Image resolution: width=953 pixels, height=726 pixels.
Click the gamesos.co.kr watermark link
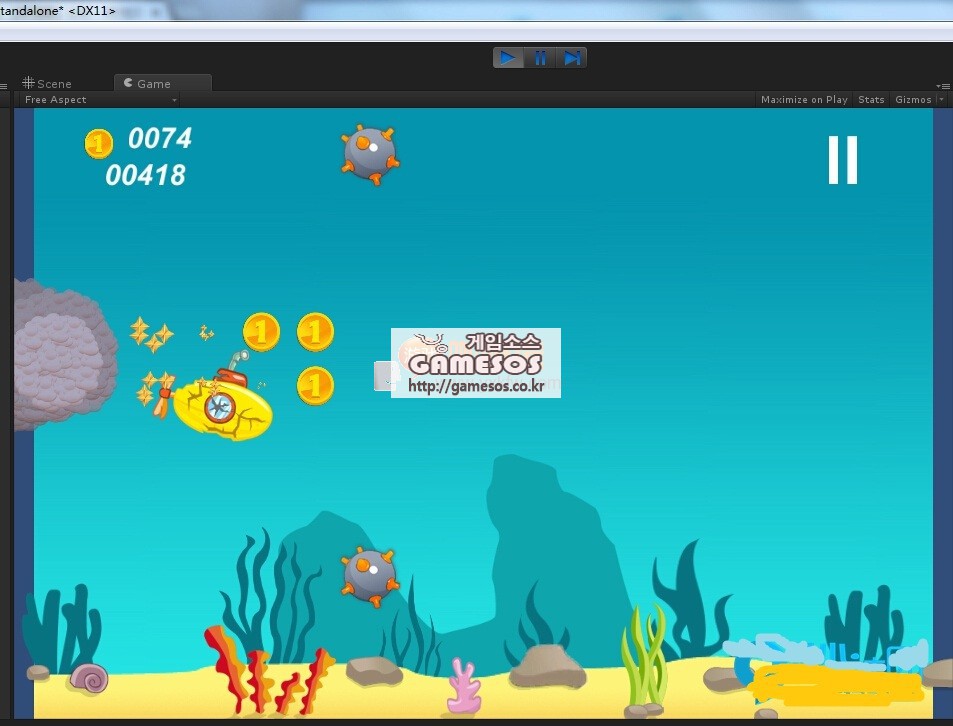click(476, 387)
